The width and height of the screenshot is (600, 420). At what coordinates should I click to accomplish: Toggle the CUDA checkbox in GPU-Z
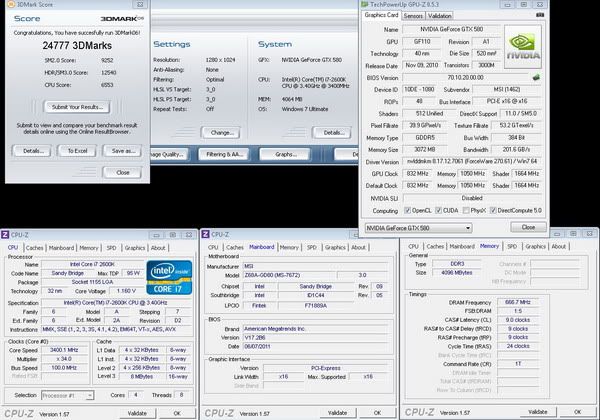439,210
